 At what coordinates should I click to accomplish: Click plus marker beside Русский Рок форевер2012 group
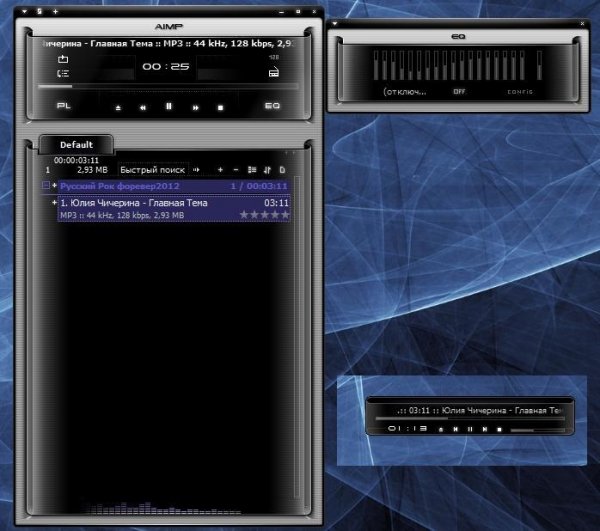(x=54, y=186)
